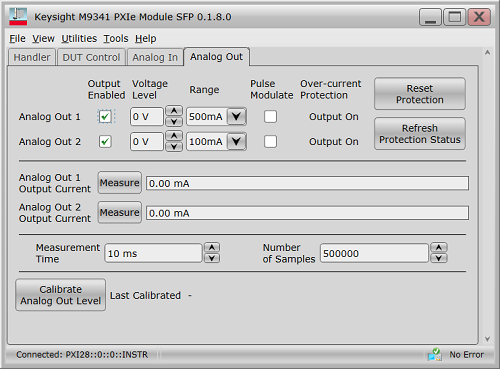The height and width of the screenshot is (369, 500).
Task: Click the Reset Protection button
Action: [x=420, y=94]
